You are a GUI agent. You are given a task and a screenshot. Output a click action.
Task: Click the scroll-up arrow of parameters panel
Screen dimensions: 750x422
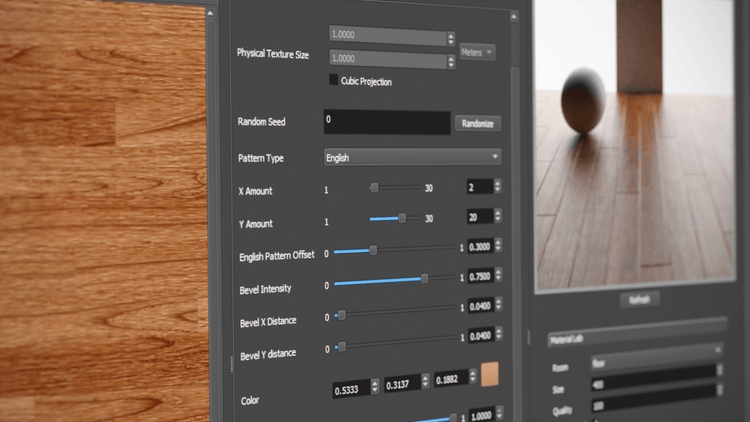pyautogui.click(x=514, y=17)
